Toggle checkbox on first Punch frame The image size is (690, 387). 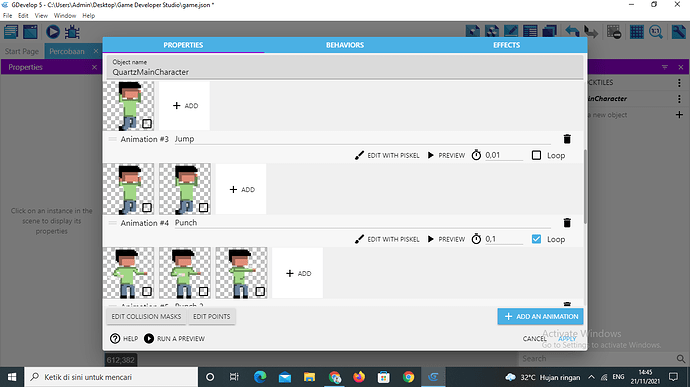pyautogui.click(x=147, y=291)
